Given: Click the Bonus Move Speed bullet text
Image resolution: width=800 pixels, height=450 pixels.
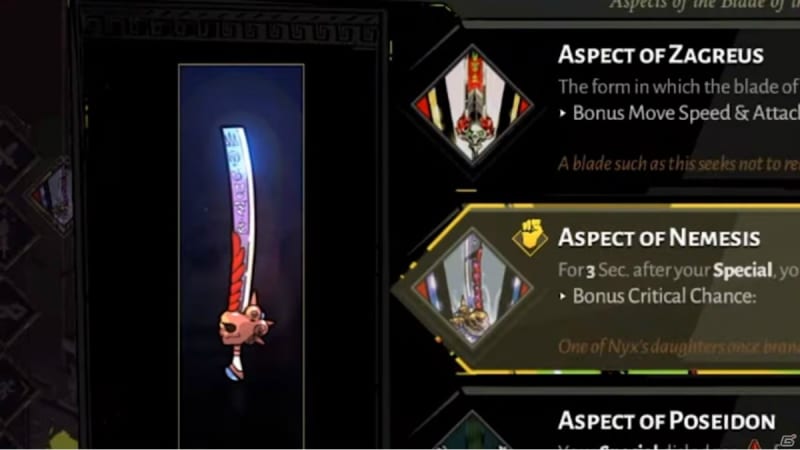Looking at the screenshot, I should coord(680,113).
